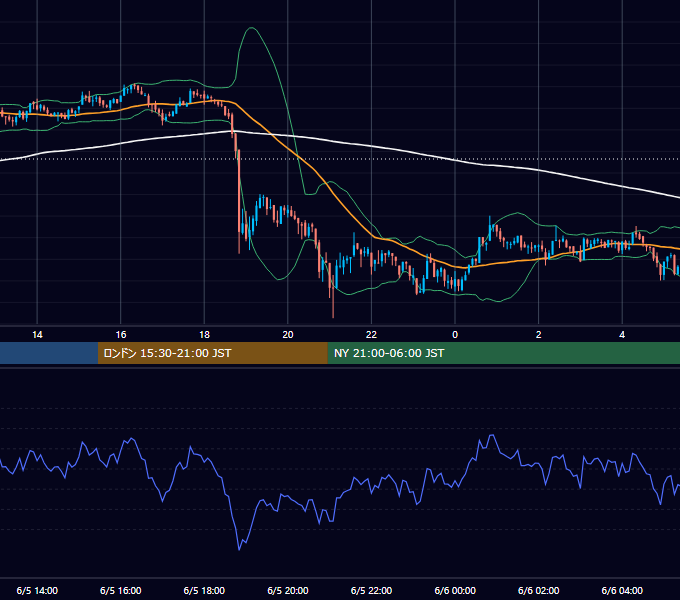680x600 pixels.
Task: Click the 6/5 16:00 date label
Action: click(121, 591)
